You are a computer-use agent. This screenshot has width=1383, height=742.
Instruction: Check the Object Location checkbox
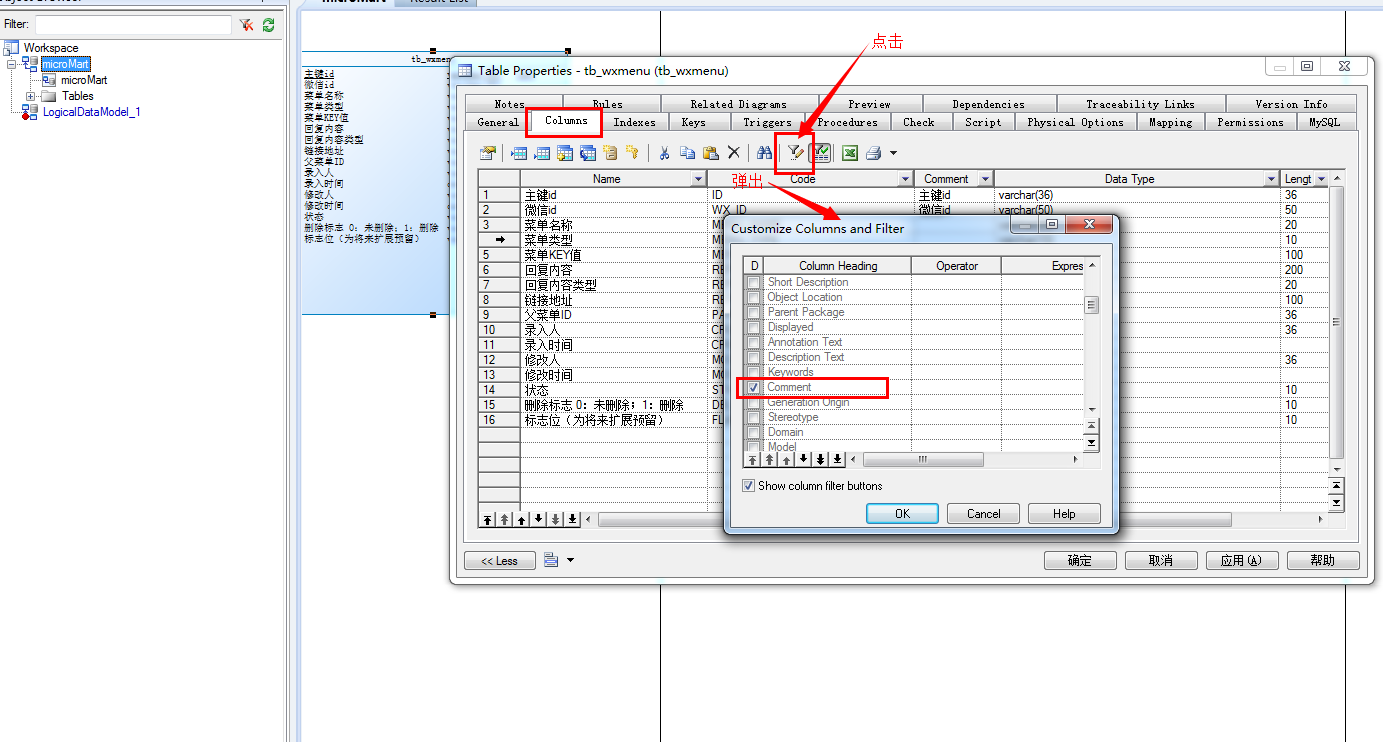[754, 298]
